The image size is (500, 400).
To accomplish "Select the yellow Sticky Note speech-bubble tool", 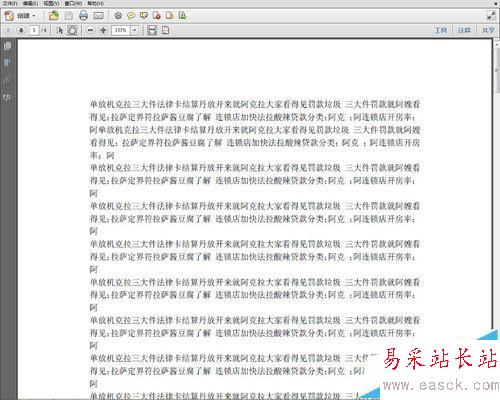I will pyautogui.click(x=131, y=16).
